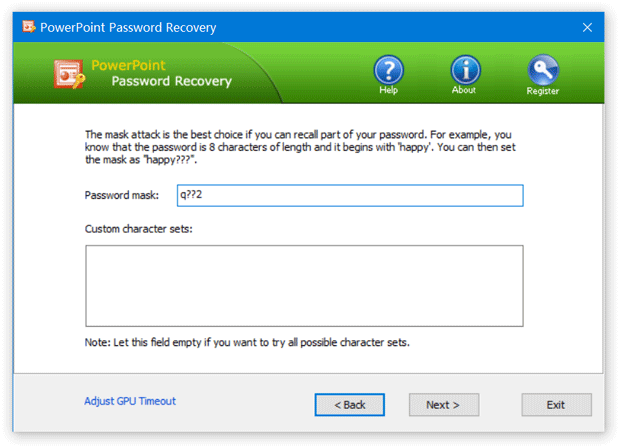
Task: Click inside the Custom character sets box
Action: 304,286
